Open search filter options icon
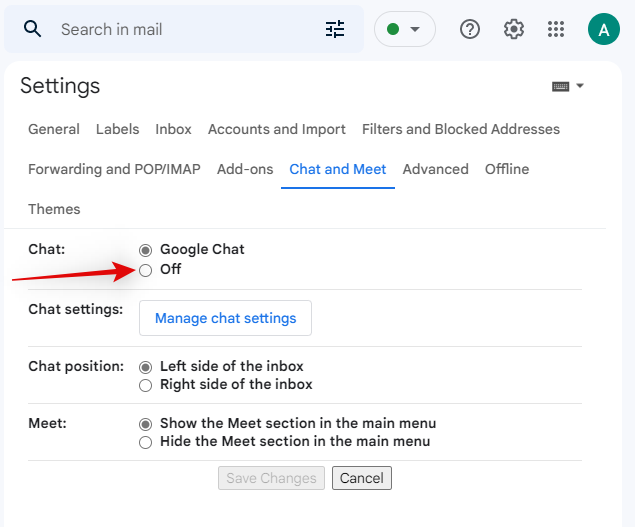Screen dimensions: 635x527 335,29
